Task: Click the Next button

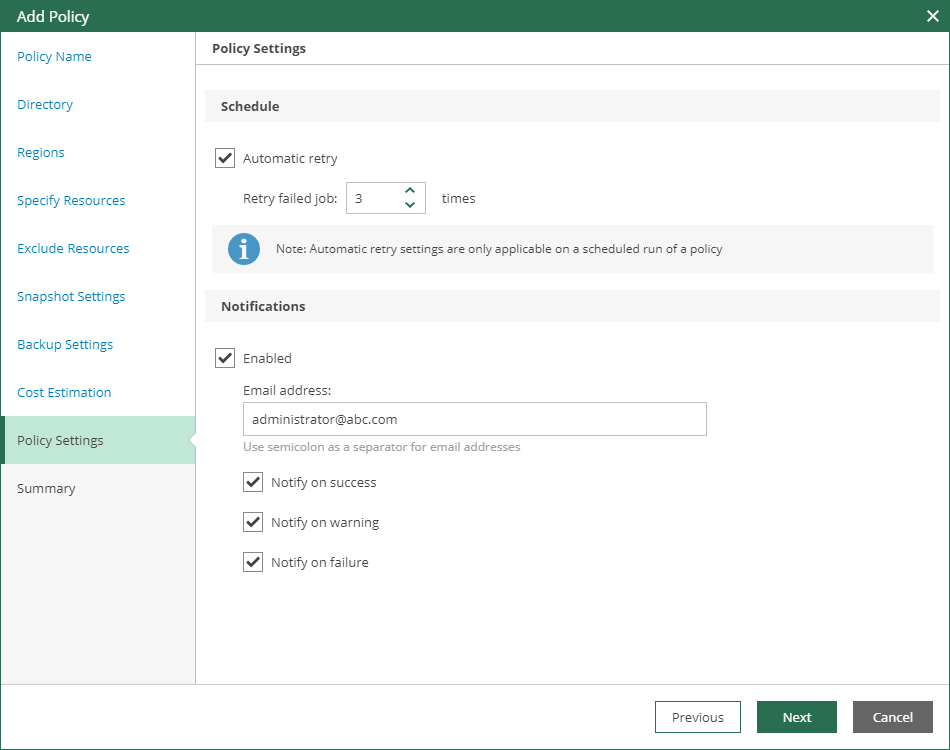Action: click(797, 717)
